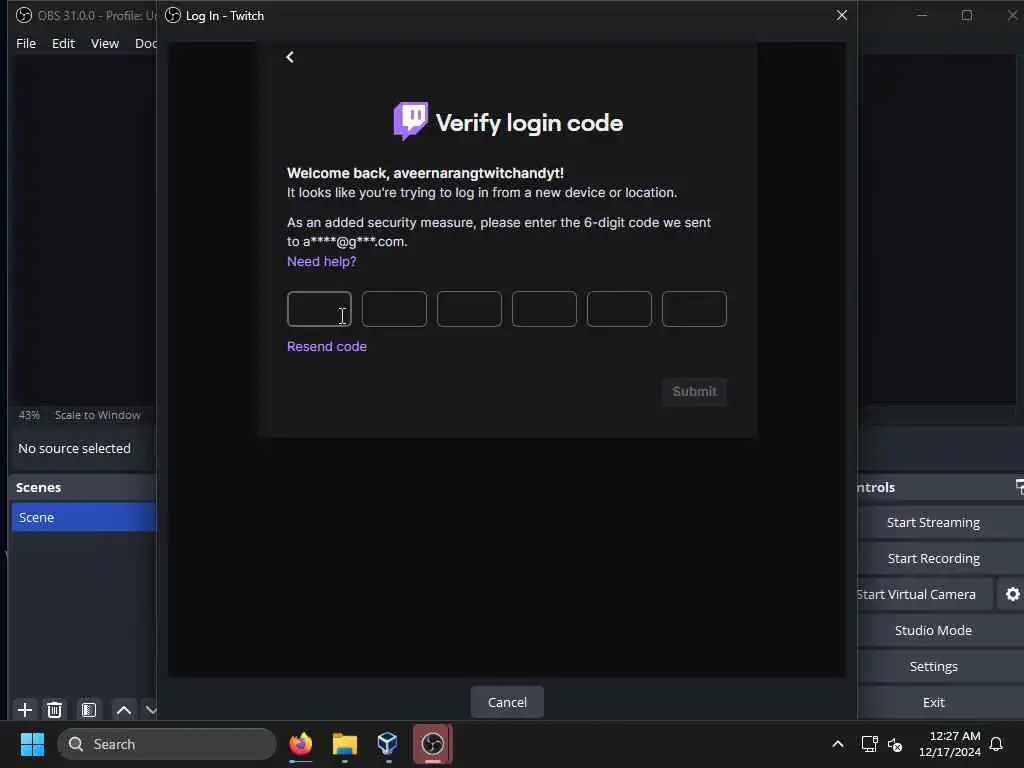Open the Edit menu in OBS

click(x=63, y=43)
